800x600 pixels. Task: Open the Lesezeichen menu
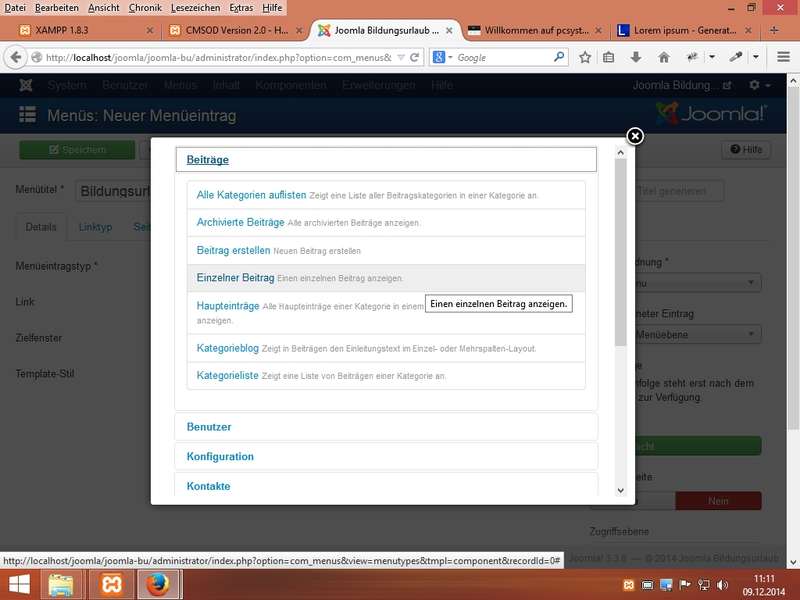coord(195,8)
